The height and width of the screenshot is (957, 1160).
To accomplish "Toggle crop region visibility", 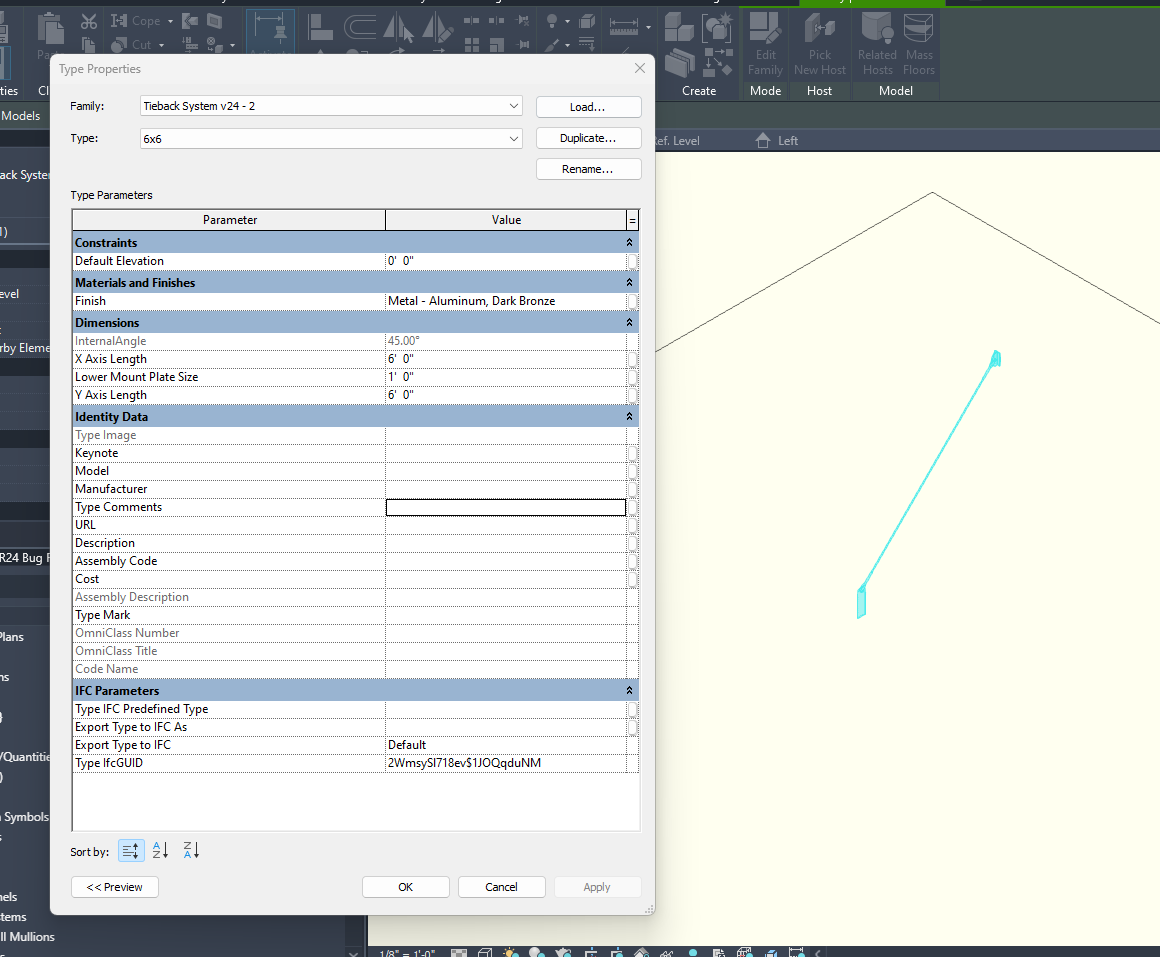I will click(617, 951).
